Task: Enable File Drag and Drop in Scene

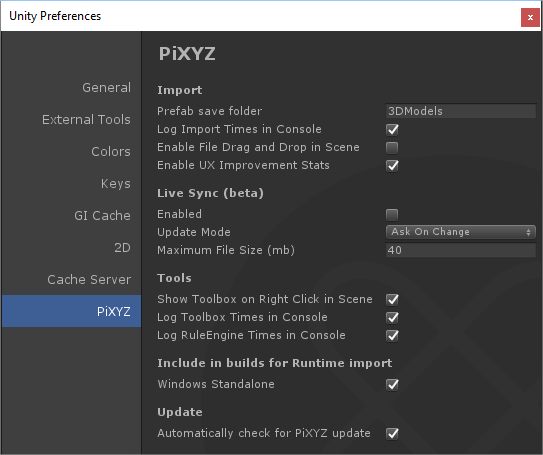Action: (392, 148)
